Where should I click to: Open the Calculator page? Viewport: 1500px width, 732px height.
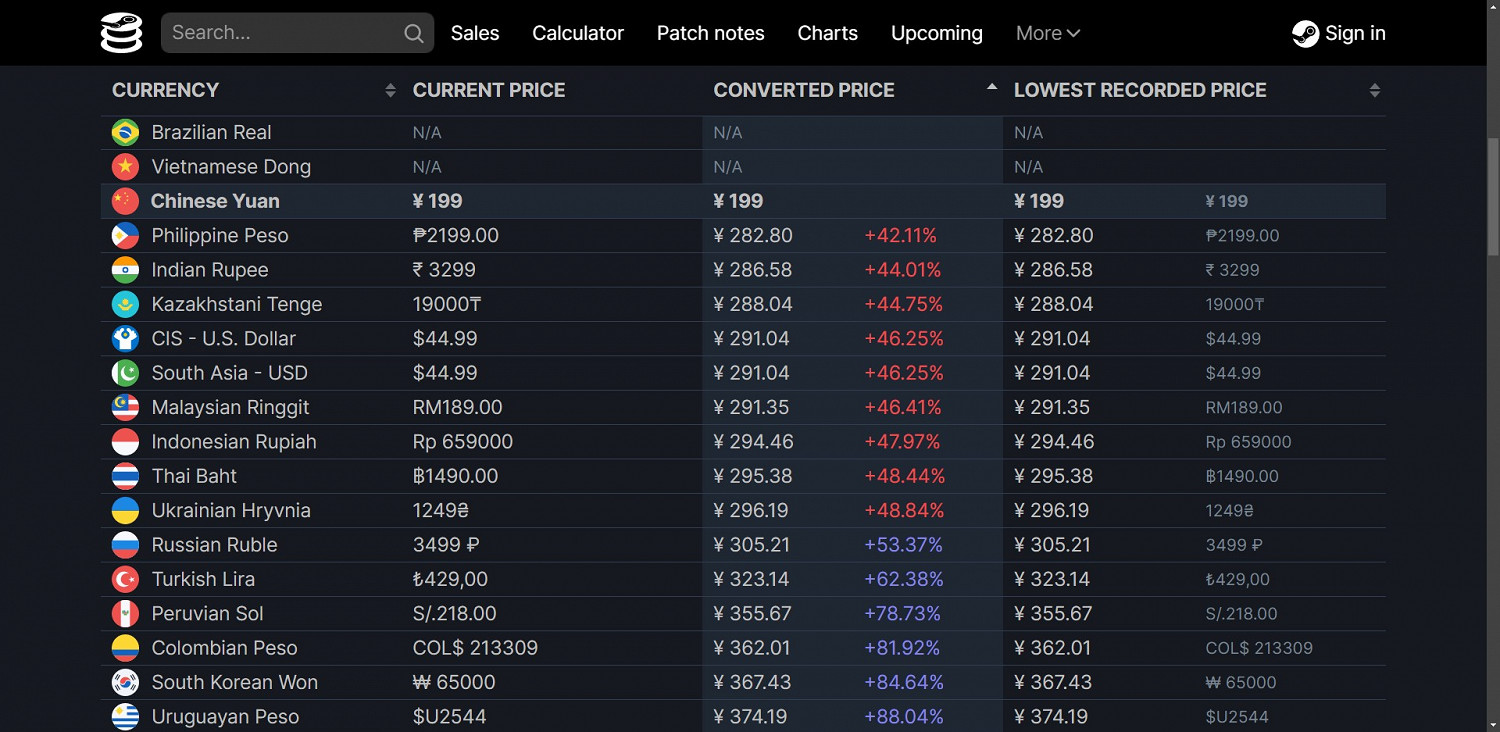click(x=578, y=33)
